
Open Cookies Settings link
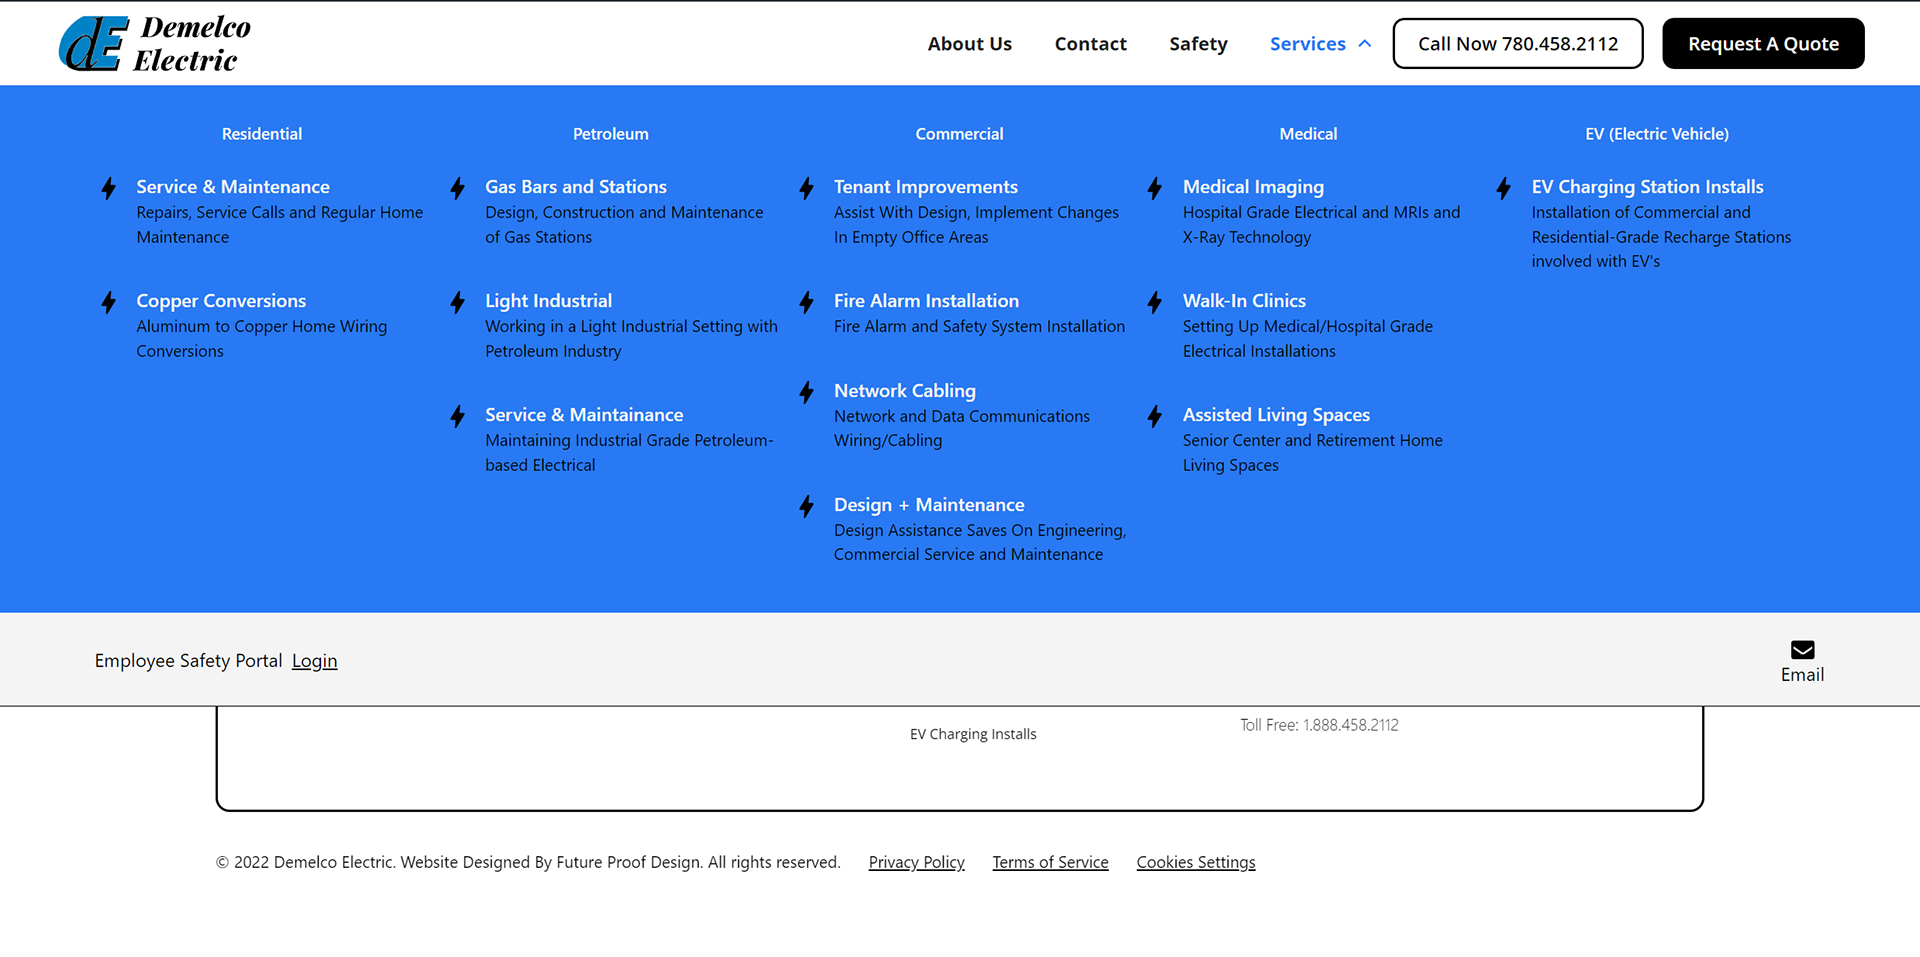[1196, 862]
